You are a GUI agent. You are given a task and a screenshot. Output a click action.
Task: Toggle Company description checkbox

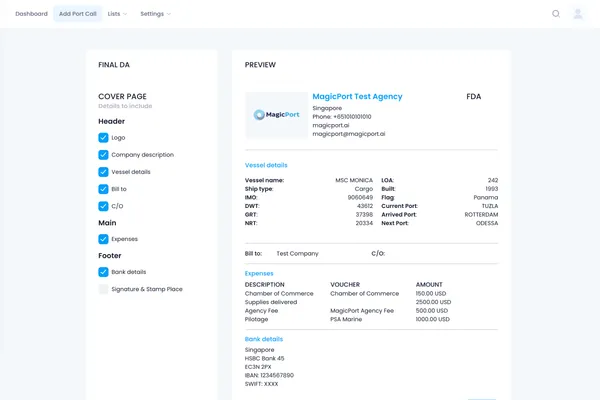(x=103, y=155)
